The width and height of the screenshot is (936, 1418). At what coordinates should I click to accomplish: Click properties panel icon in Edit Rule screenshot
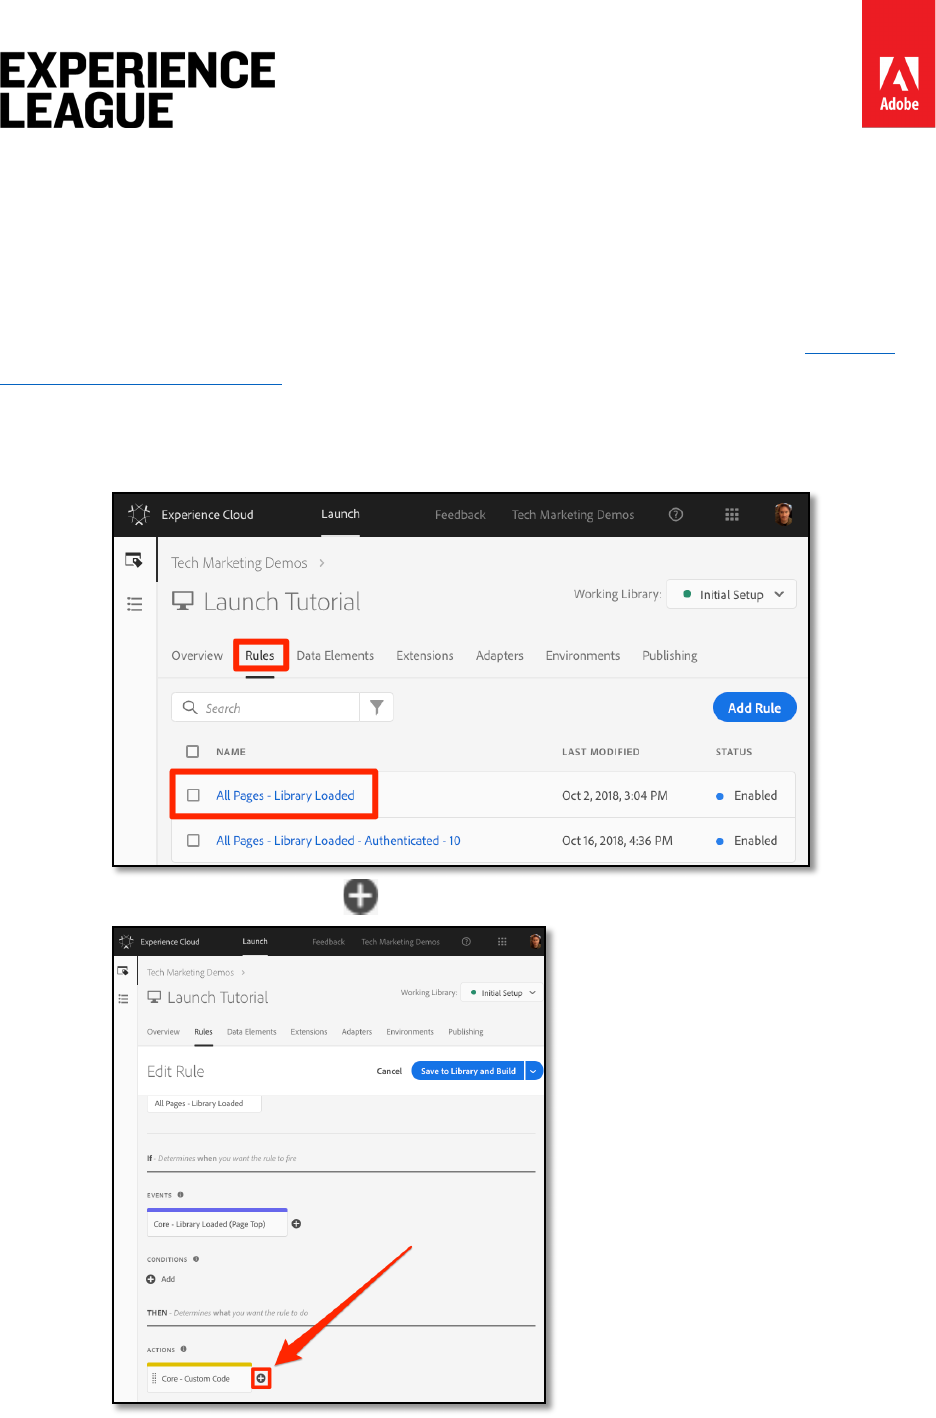point(123,971)
